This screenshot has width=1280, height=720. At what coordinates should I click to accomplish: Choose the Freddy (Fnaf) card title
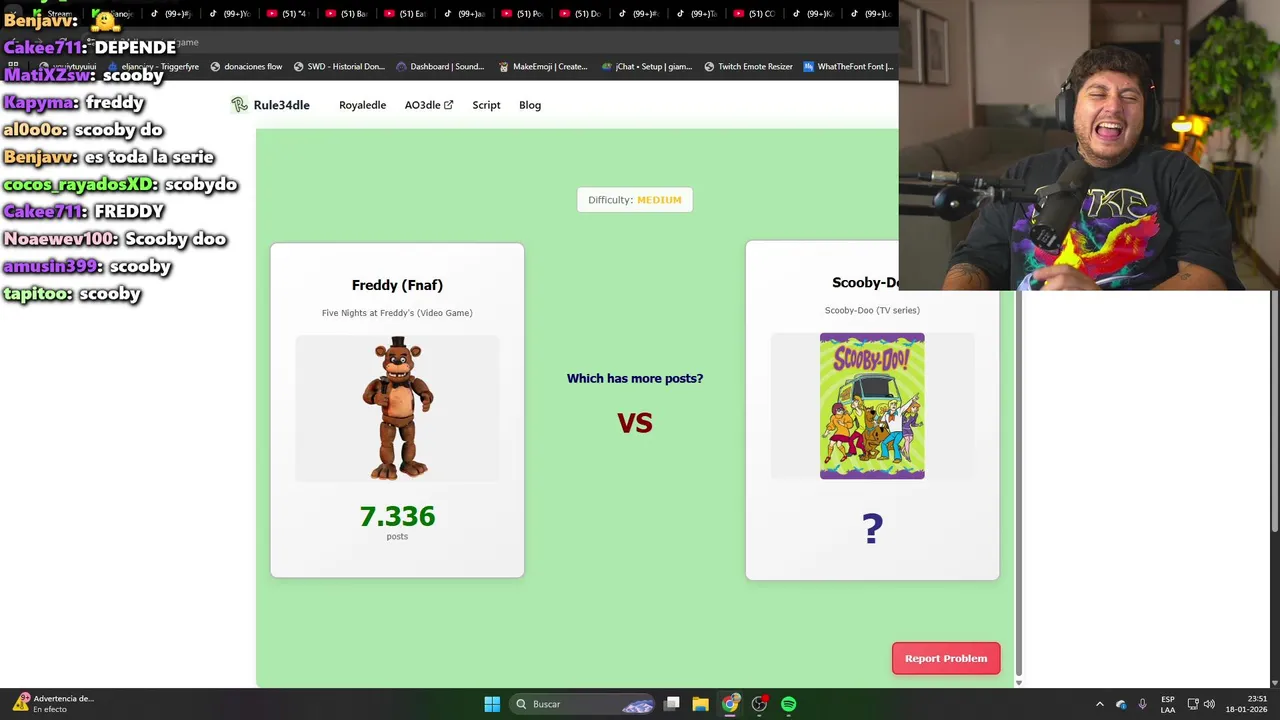[397, 285]
